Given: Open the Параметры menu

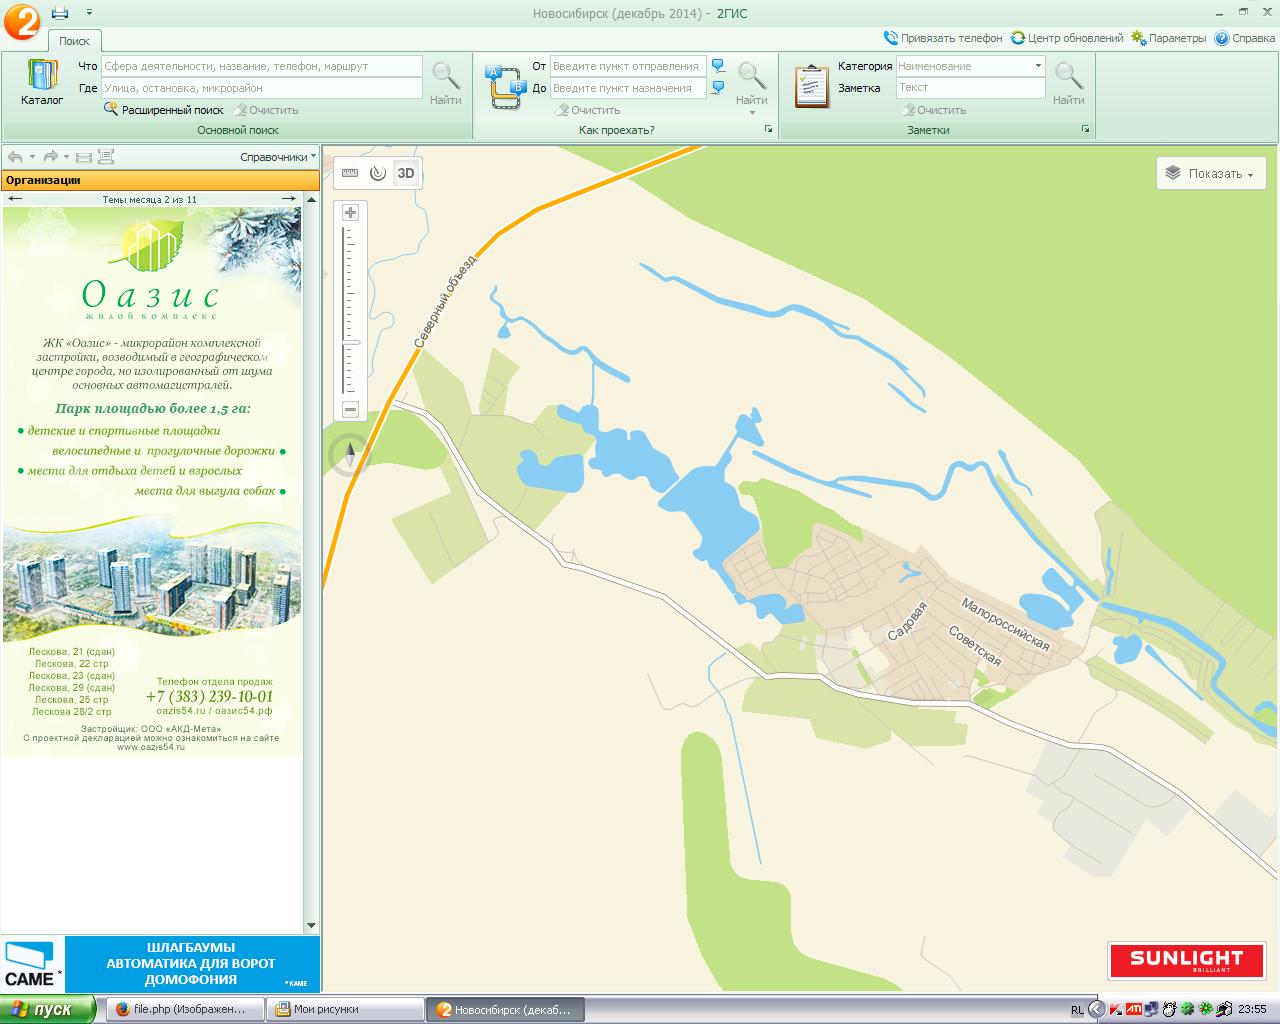Looking at the screenshot, I should tap(1169, 38).
